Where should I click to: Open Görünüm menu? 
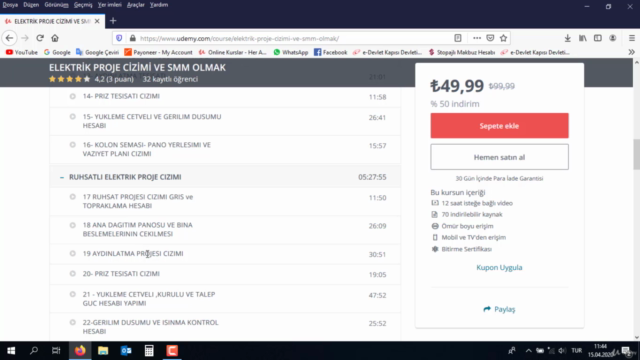pyautogui.click(x=56, y=5)
